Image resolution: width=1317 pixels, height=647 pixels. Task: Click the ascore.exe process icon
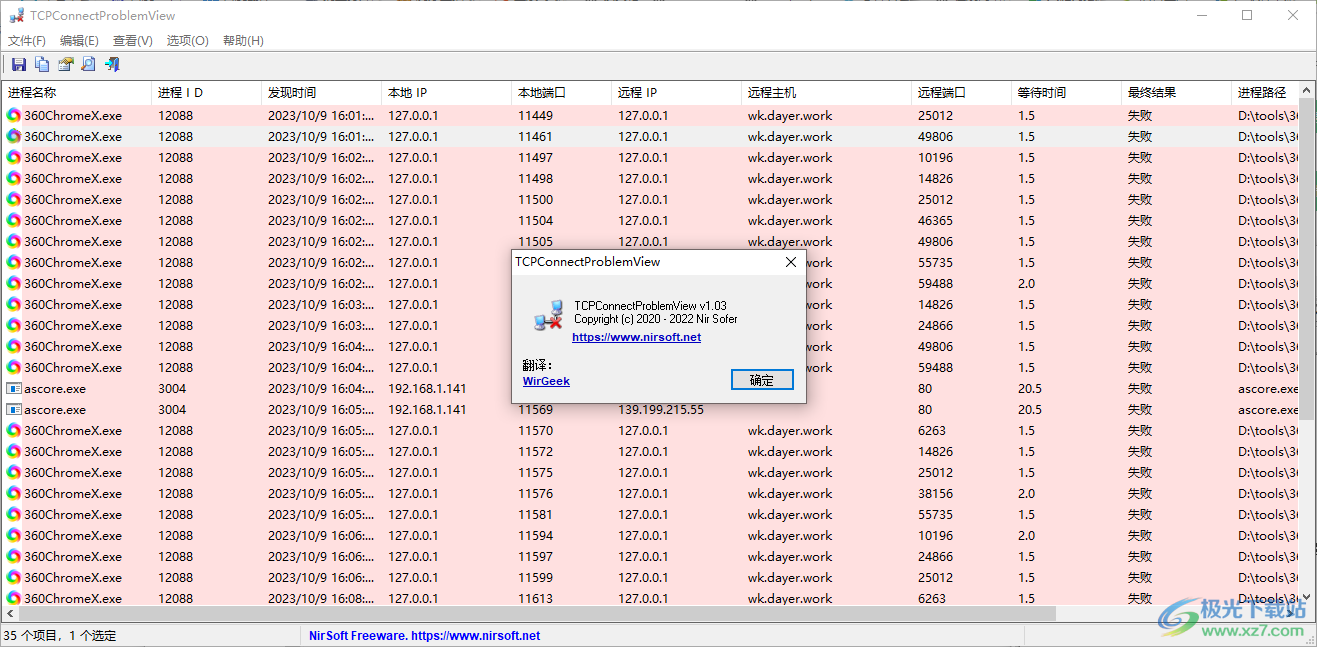pyautogui.click(x=13, y=388)
